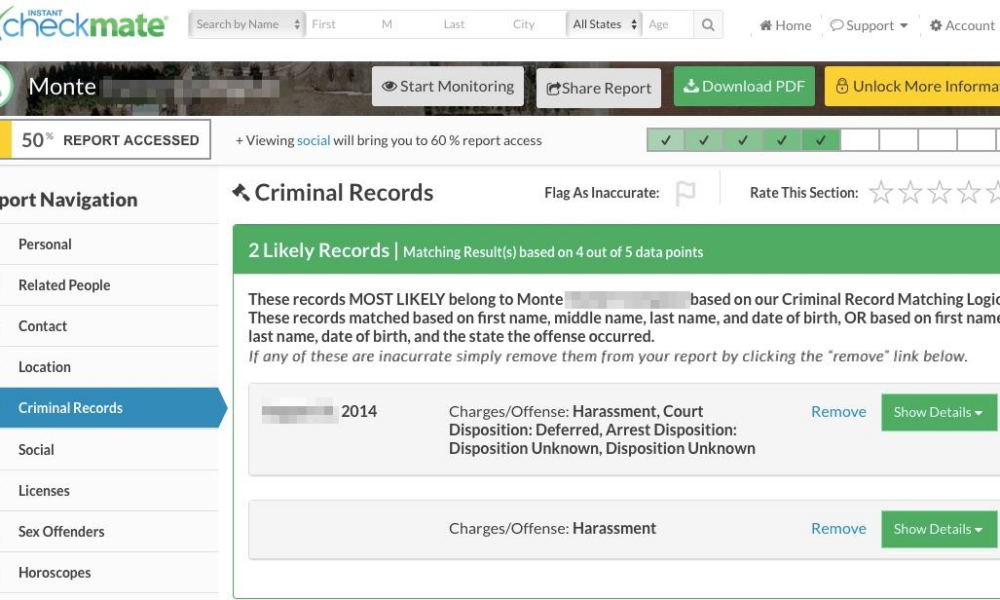
Task: Show details for the second harassment record
Action: (938, 529)
